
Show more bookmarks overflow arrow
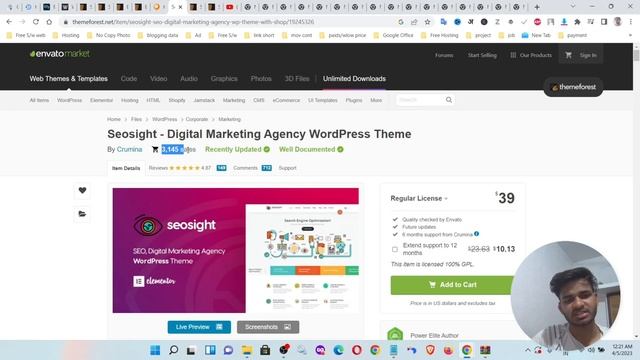(x=630, y=36)
